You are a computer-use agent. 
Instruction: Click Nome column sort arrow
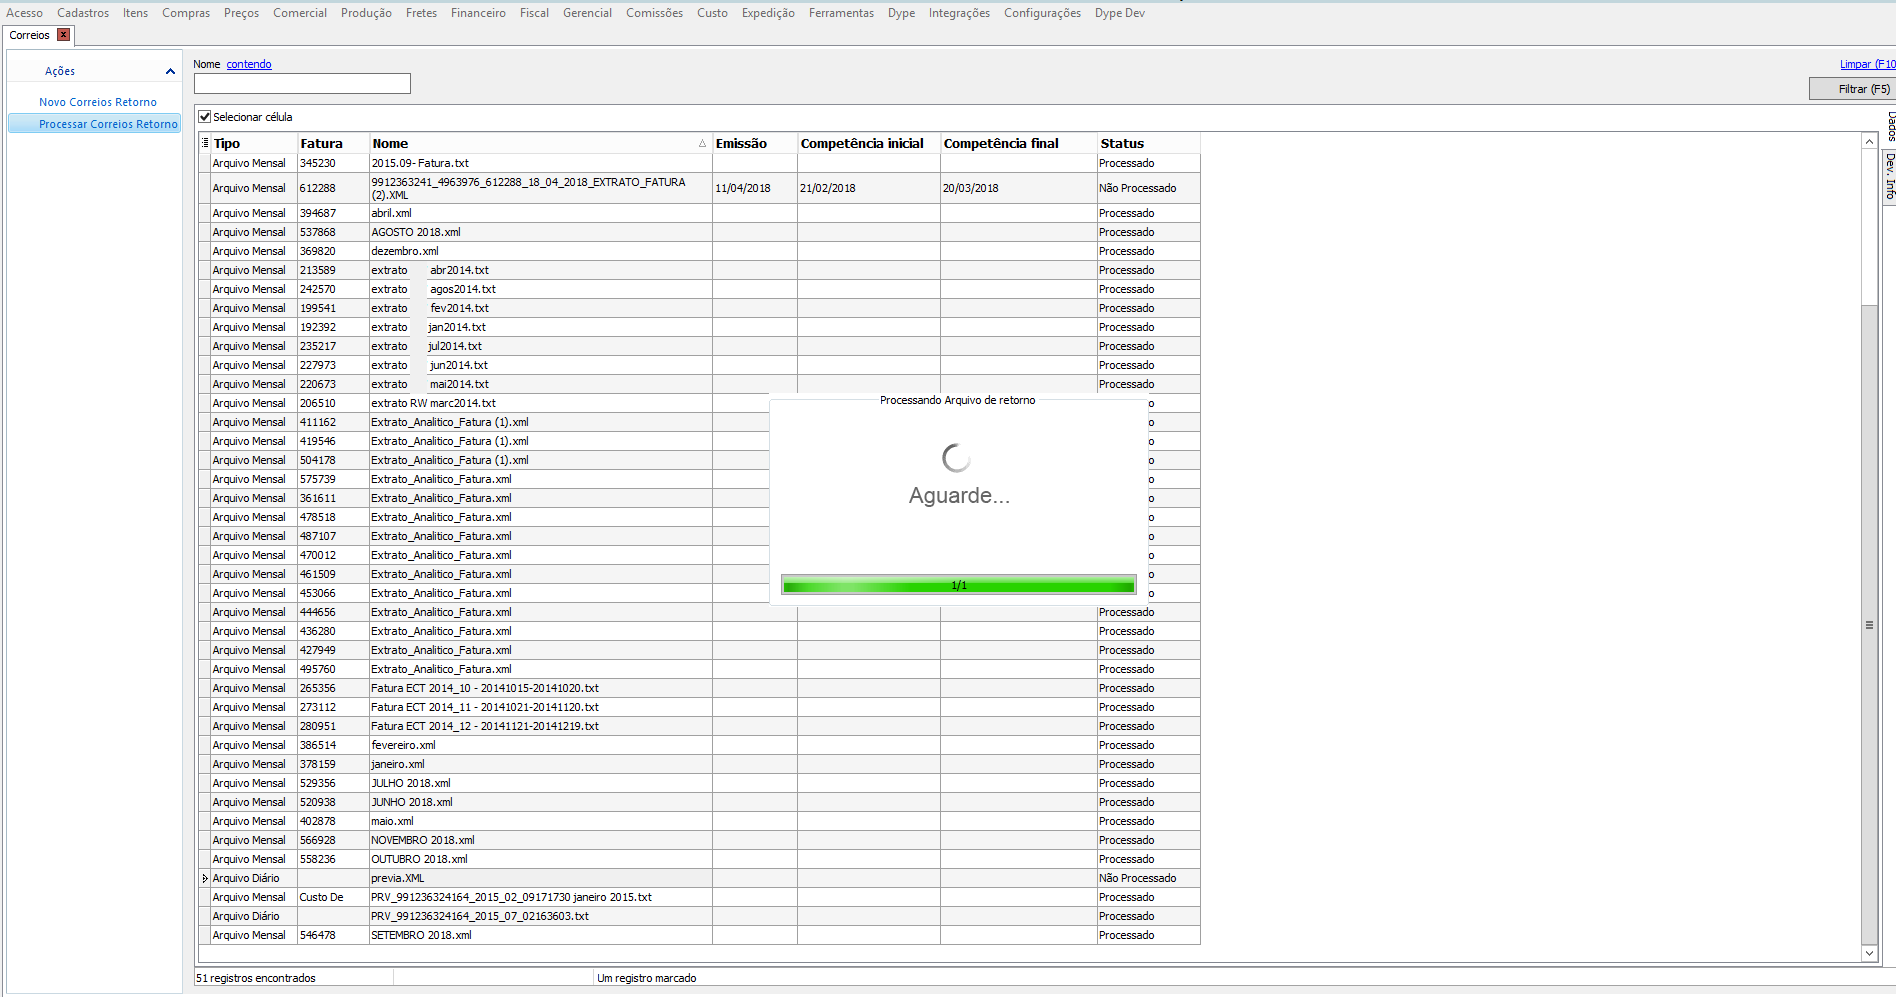pos(702,144)
